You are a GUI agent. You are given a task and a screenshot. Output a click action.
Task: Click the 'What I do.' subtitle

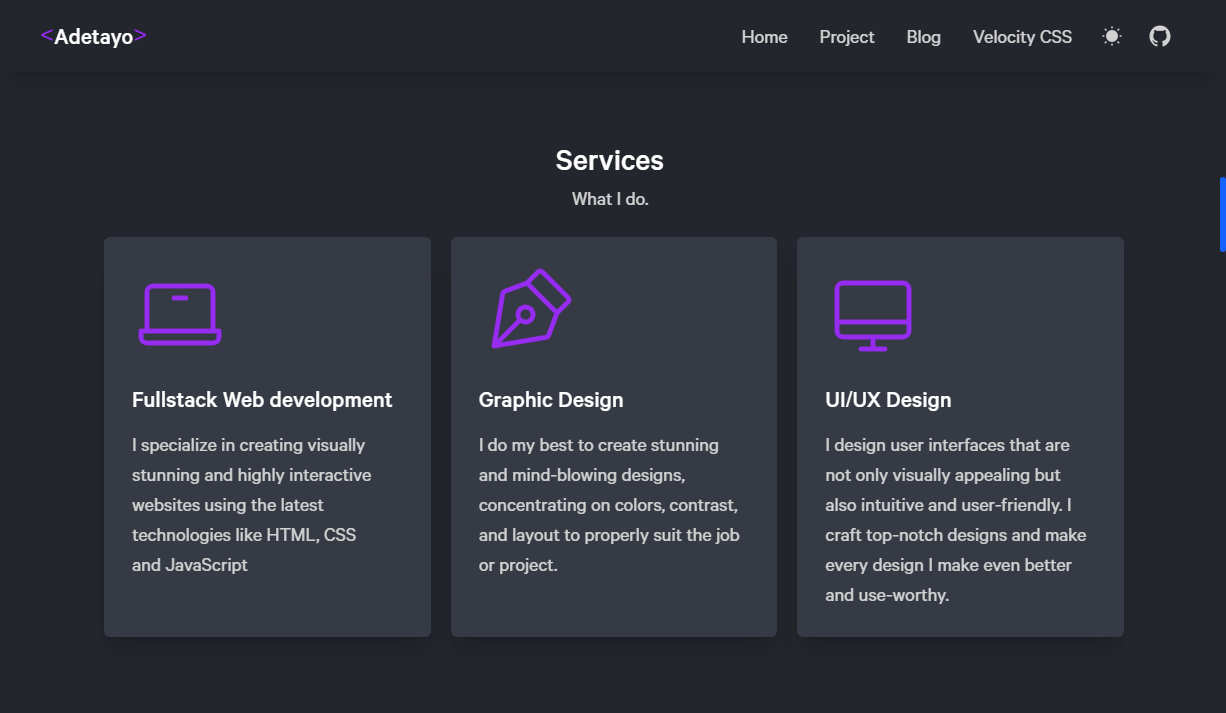[x=610, y=199]
